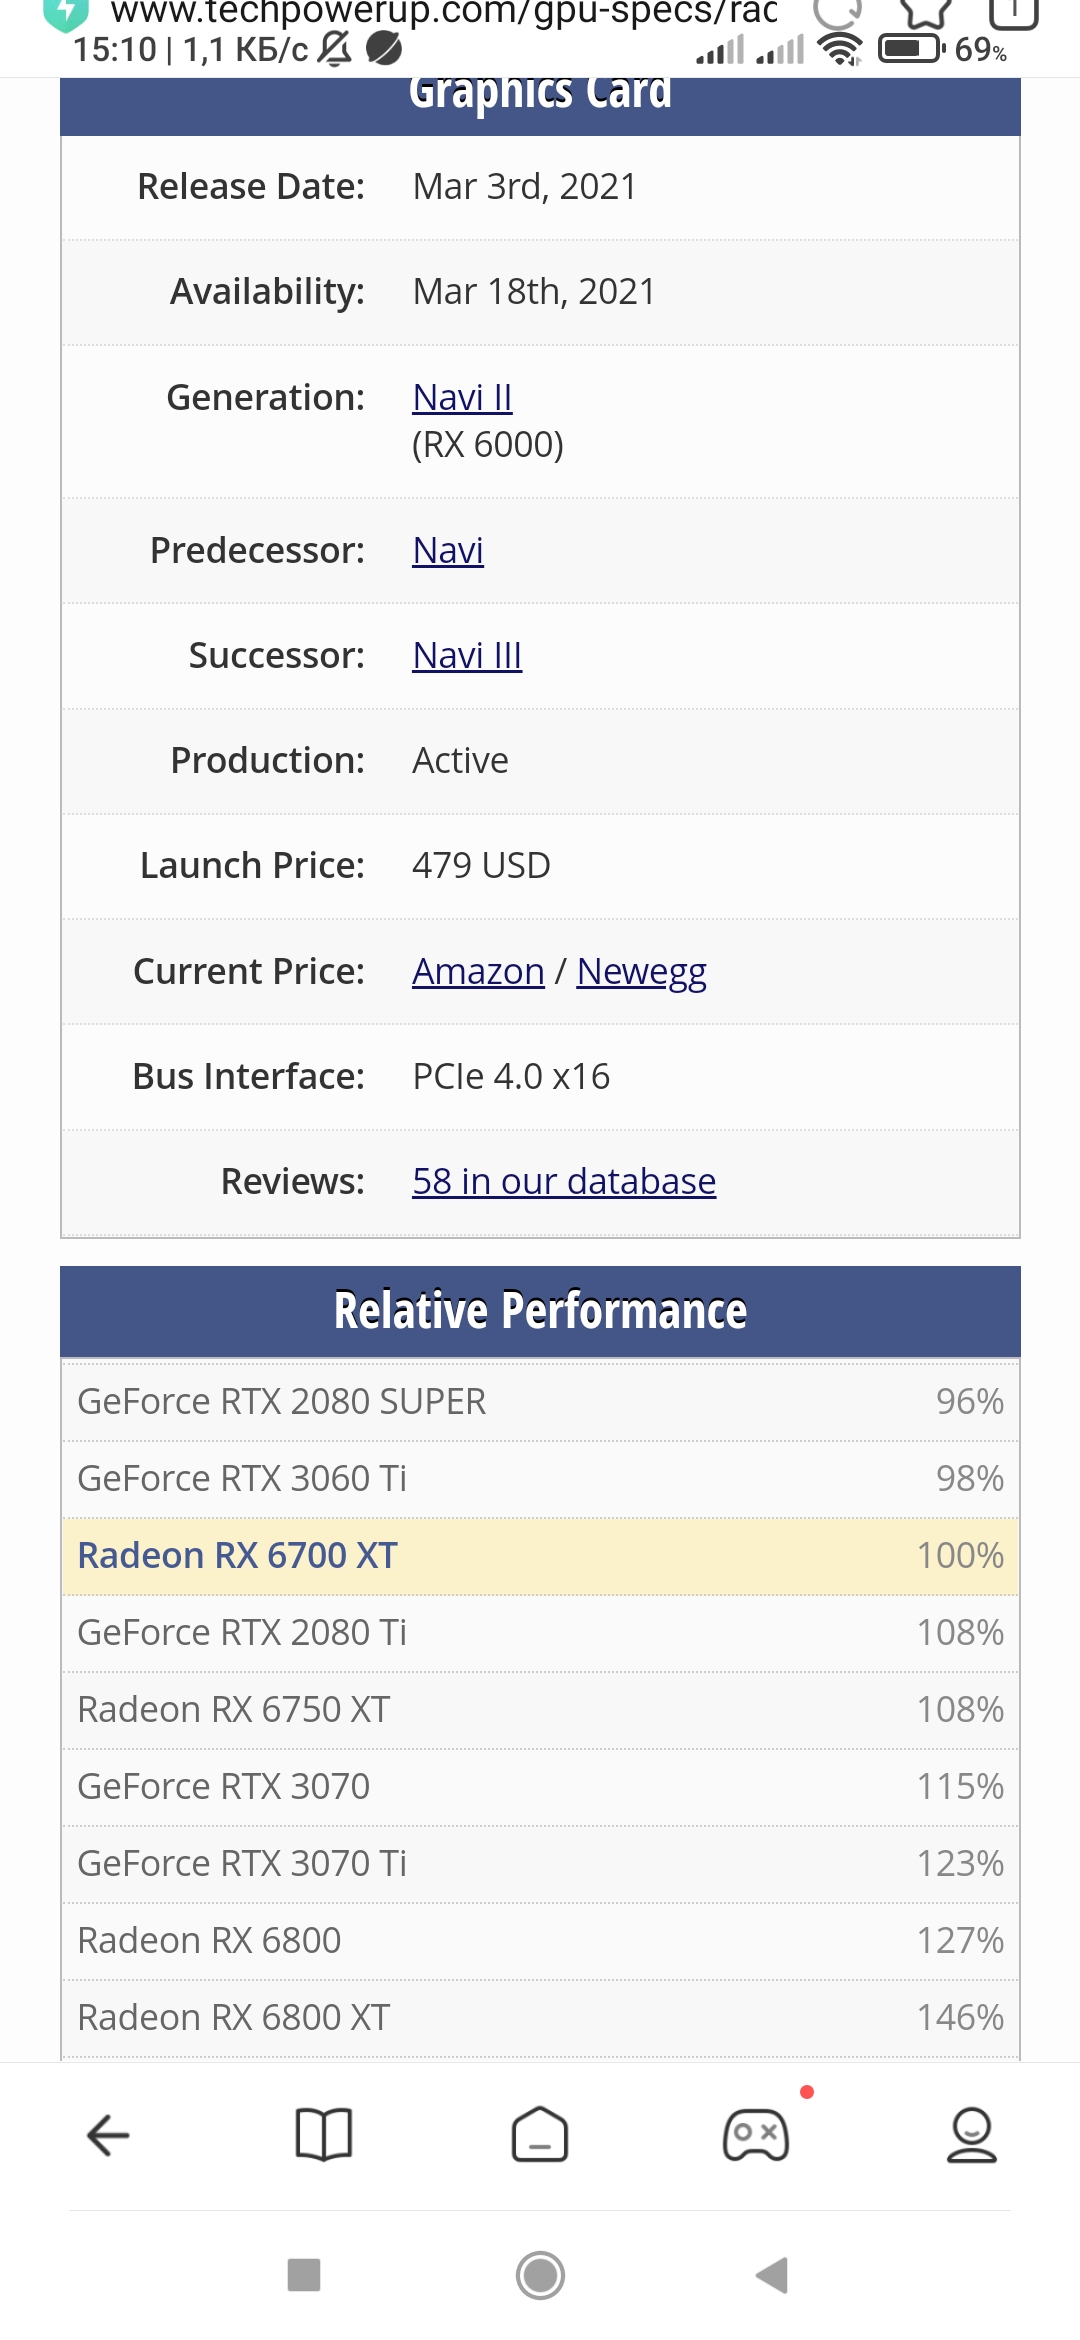Image resolution: width=1080 pixels, height=2340 pixels.
Task: Open the Amazon current price link
Action: point(478,972)
